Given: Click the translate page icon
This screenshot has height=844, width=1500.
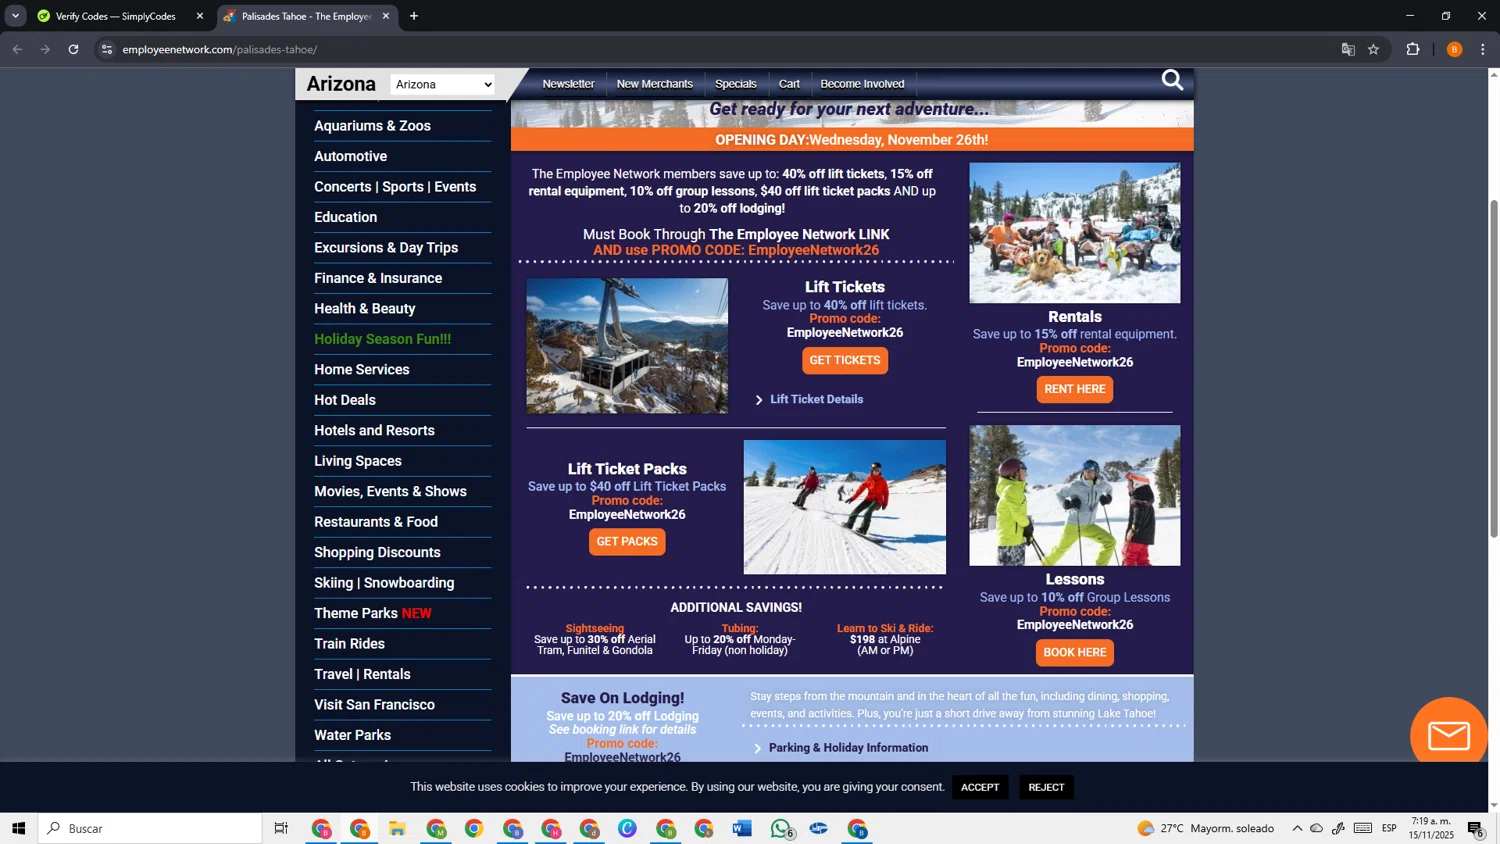Looking at the screenshot, I should [1348, 49].
